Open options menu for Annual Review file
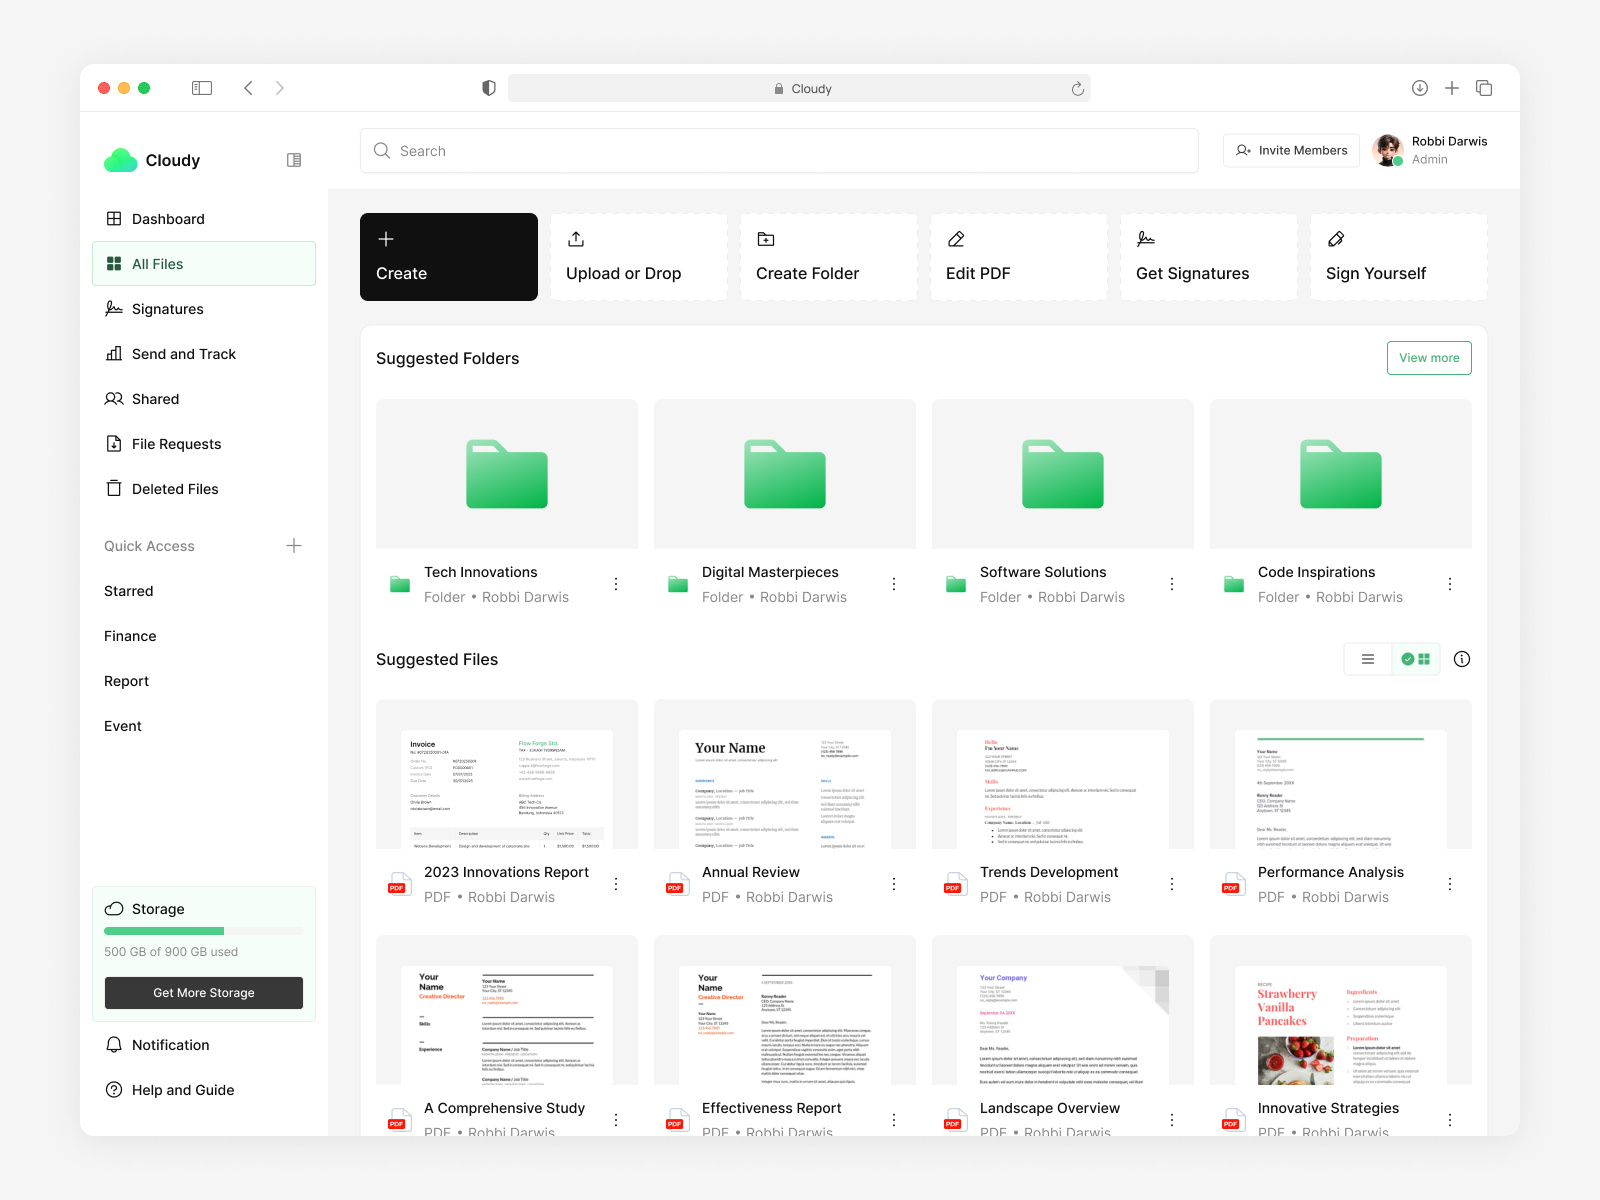Screen dimensions: 1600x1200 893,884
